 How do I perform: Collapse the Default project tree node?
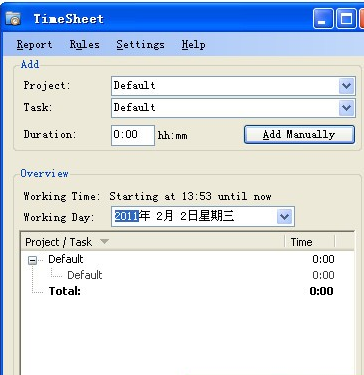[32, 261]
